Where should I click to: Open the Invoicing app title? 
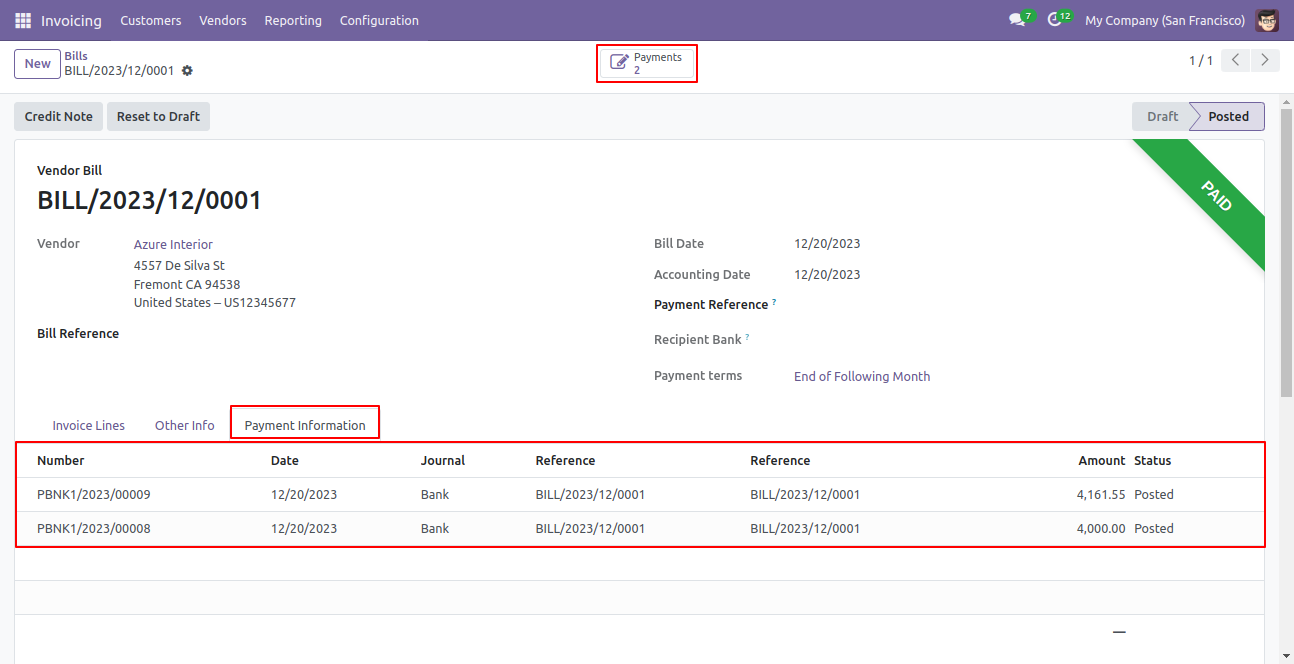[x=71, y=20]
